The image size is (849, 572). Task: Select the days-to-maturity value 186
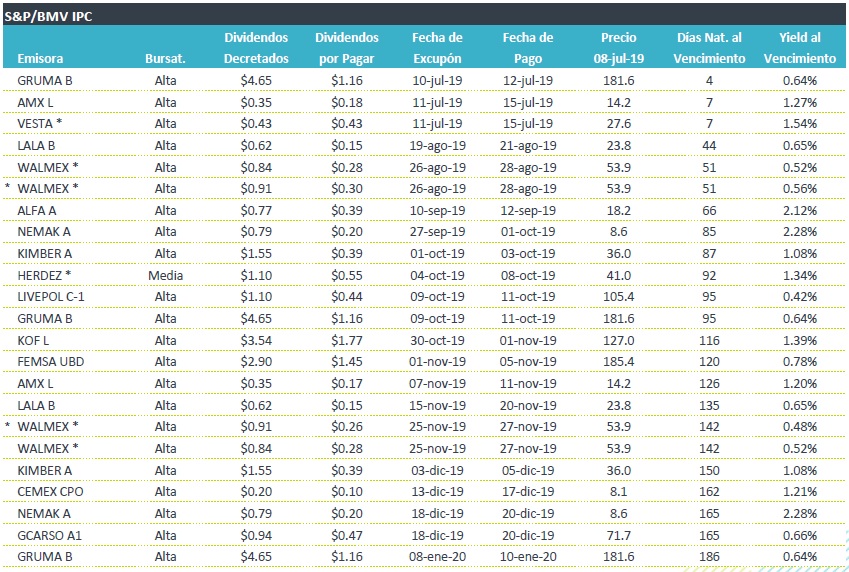coord(709,557)
